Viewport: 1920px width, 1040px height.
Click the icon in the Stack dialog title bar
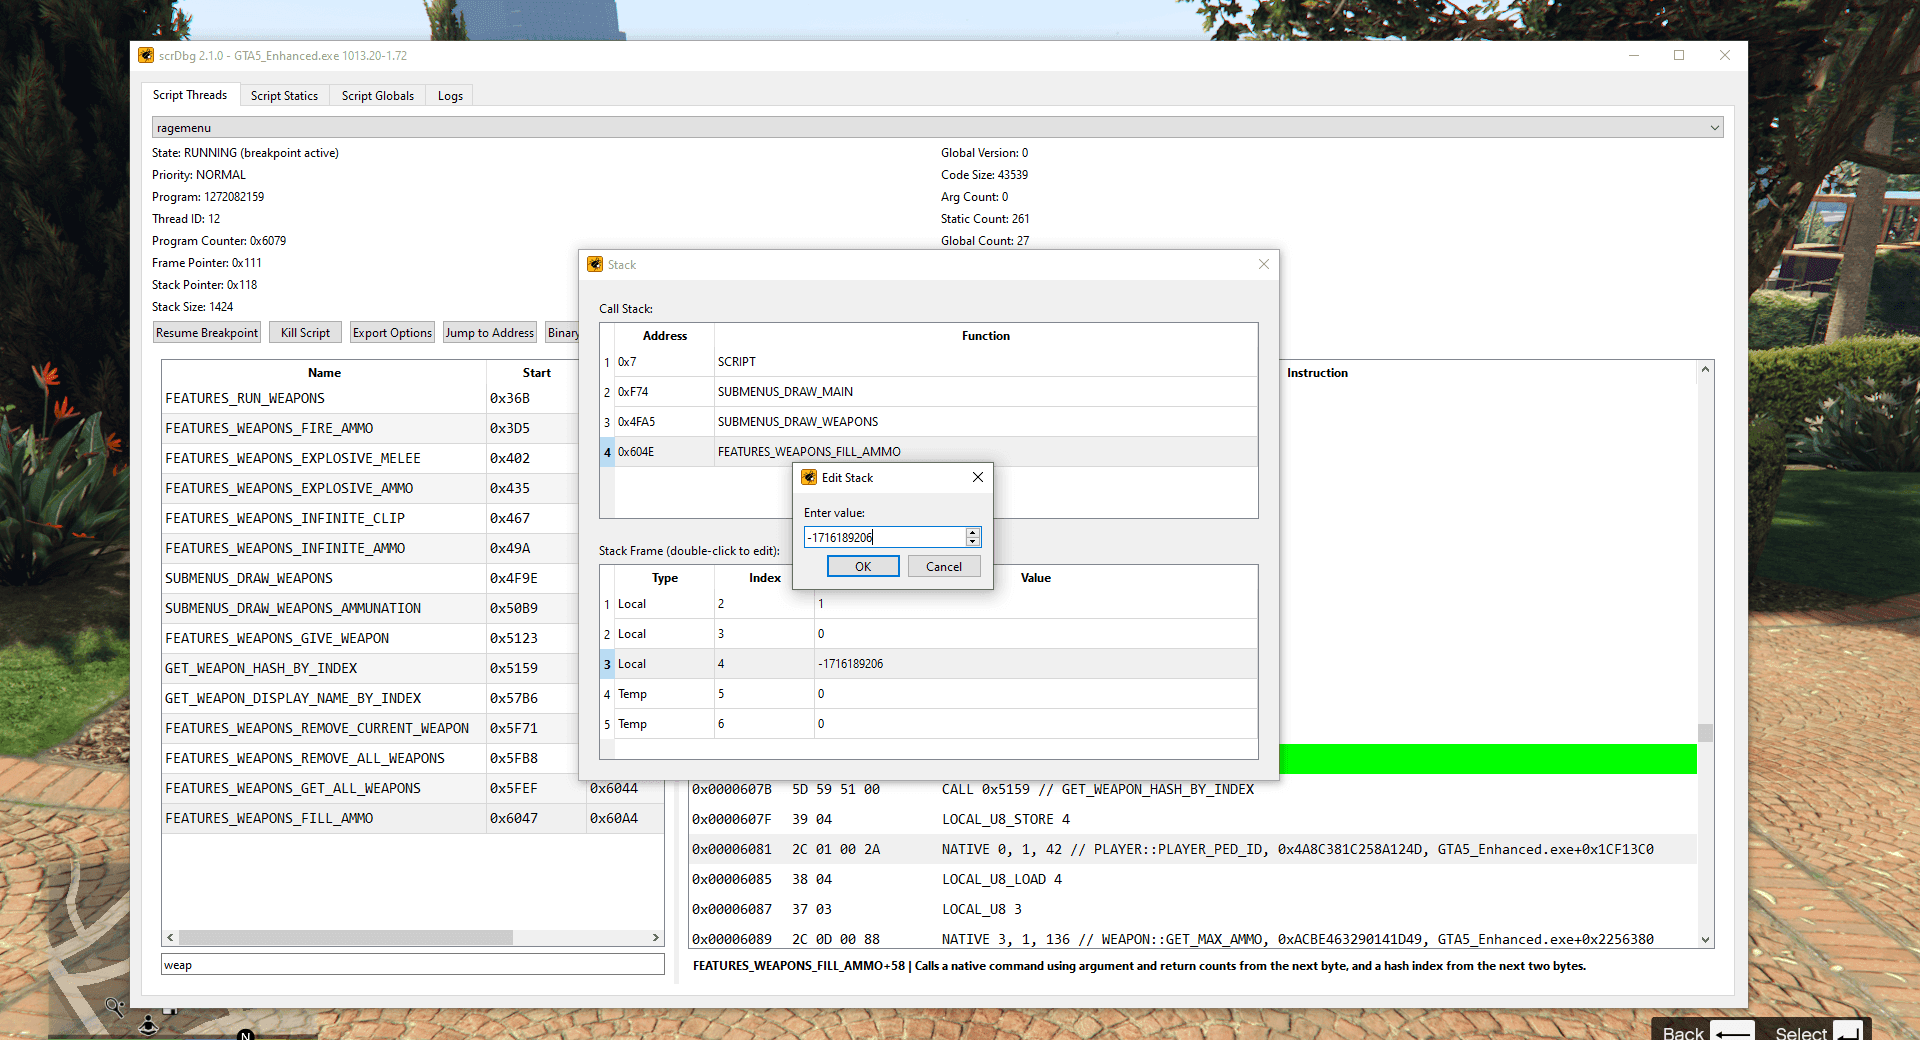point(597,264)
